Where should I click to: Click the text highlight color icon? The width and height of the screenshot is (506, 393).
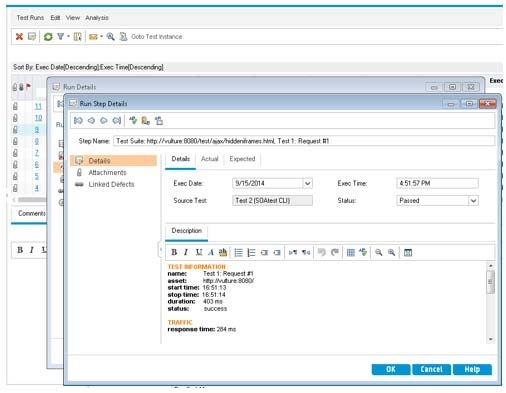[223, 252]
